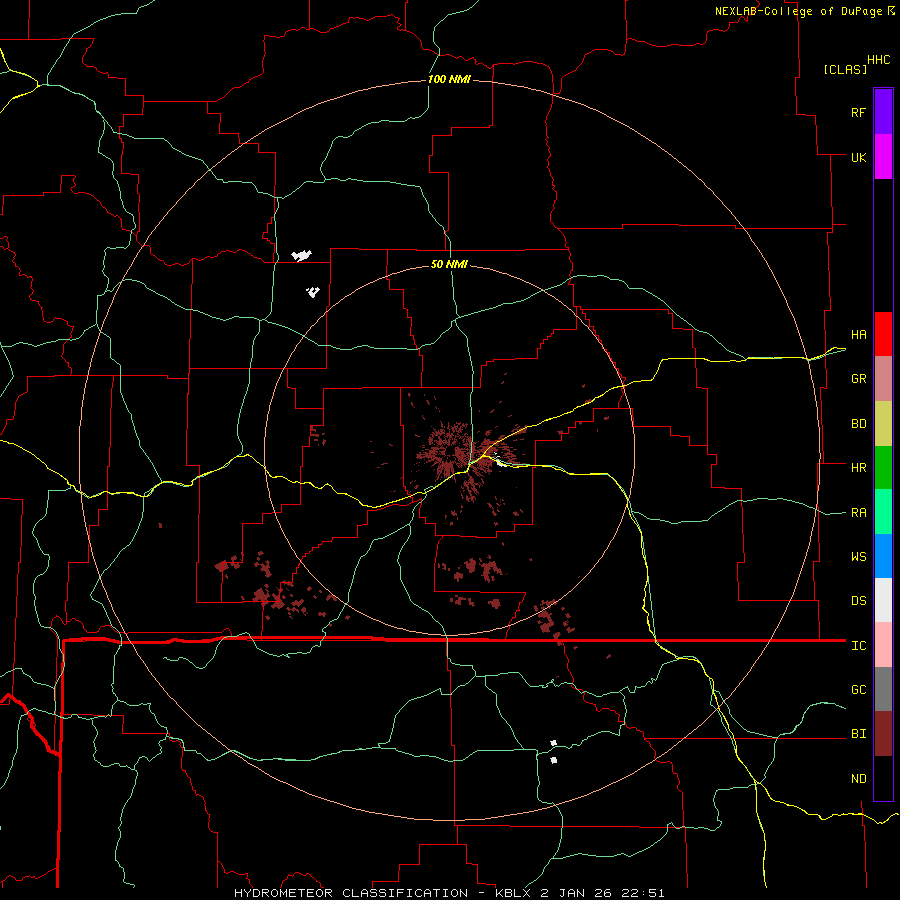The height and width of the screenshot is (900, 900).
Task: Click the 50 NMI range ring label
Action: [449, 264]
